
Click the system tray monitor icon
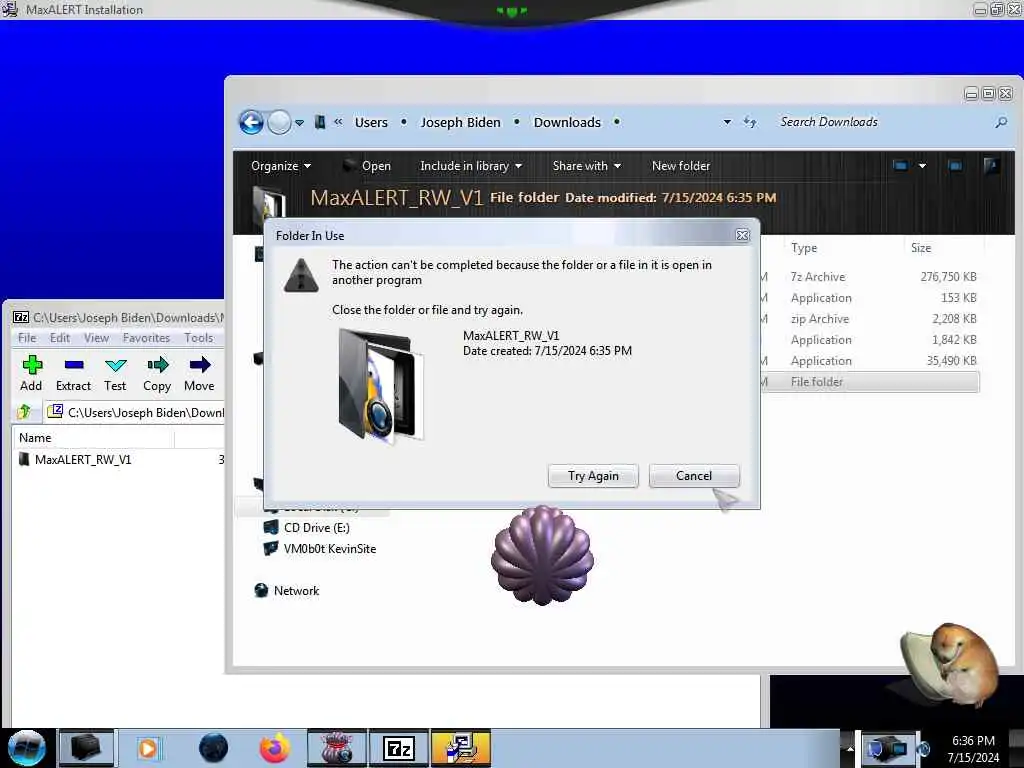click(886, 748)
